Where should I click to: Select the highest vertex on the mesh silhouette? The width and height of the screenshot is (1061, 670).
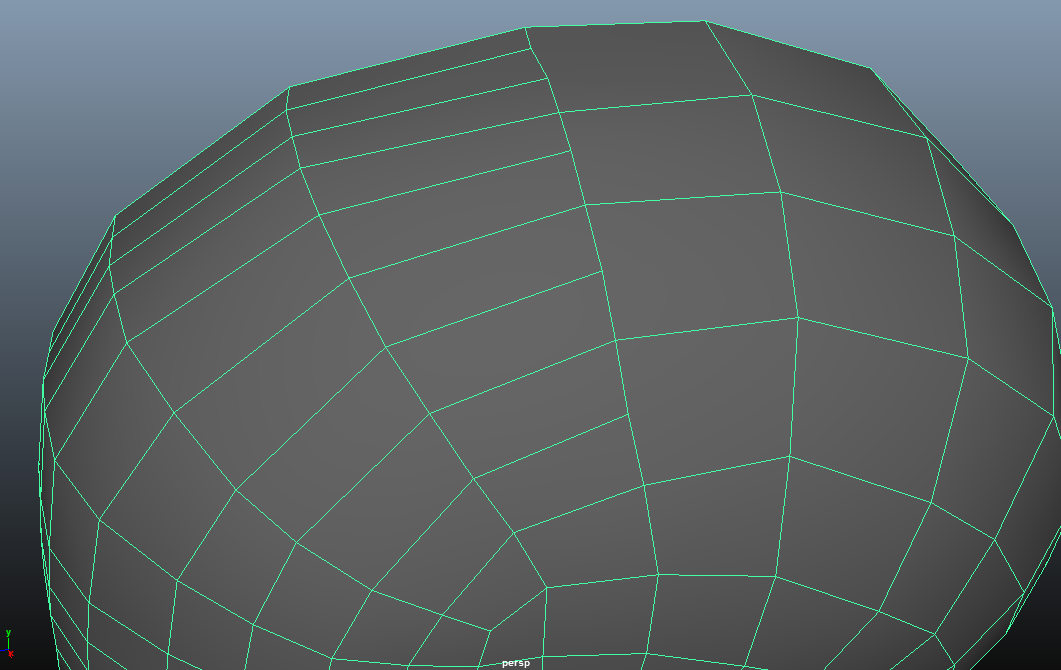pos(703,21)
